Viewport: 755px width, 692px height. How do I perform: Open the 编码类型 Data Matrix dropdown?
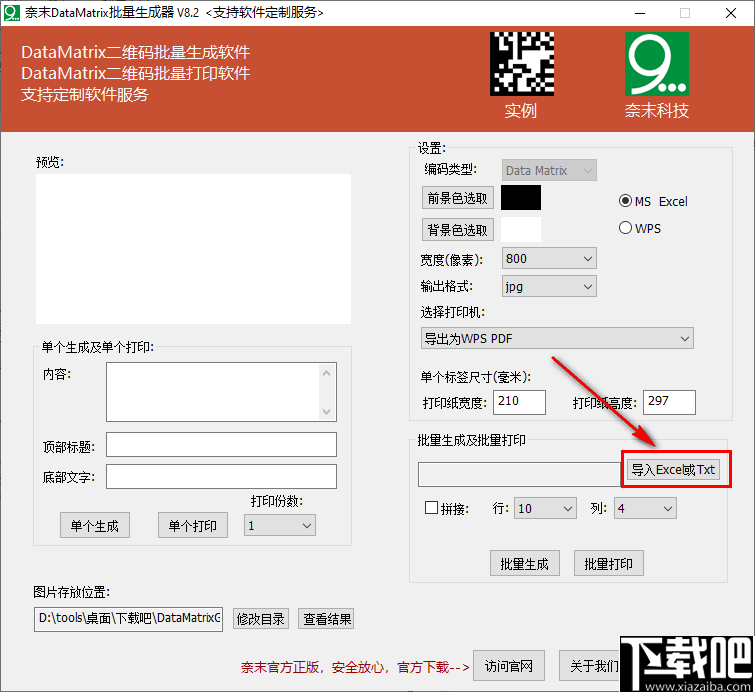549,170
